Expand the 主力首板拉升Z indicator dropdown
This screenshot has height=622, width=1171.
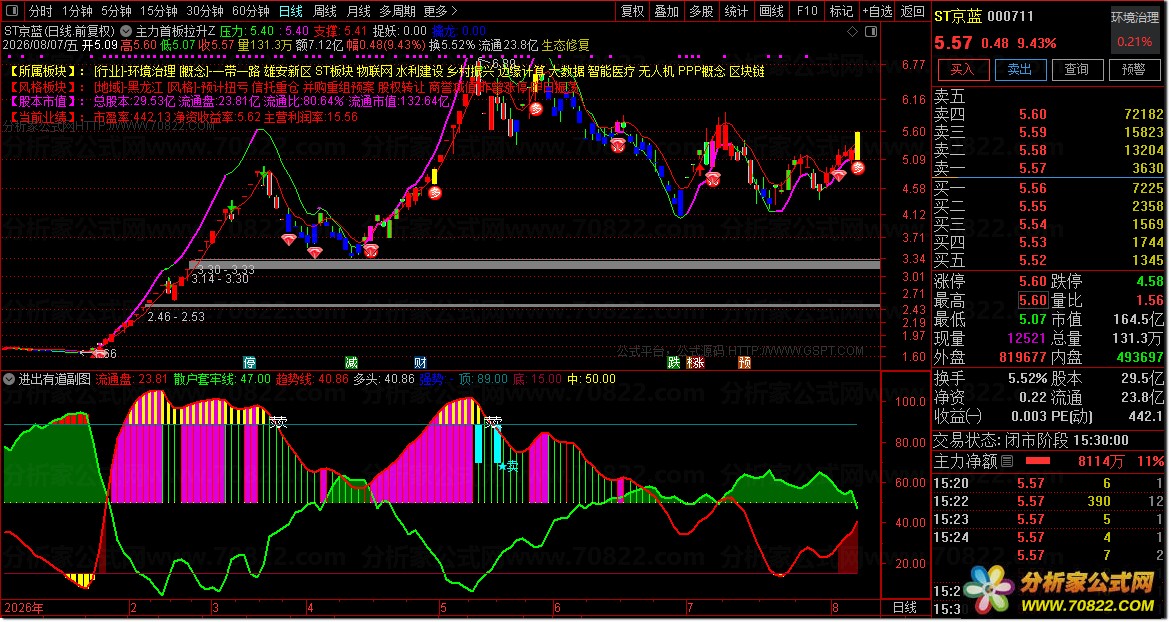click(x=126, y=31)
